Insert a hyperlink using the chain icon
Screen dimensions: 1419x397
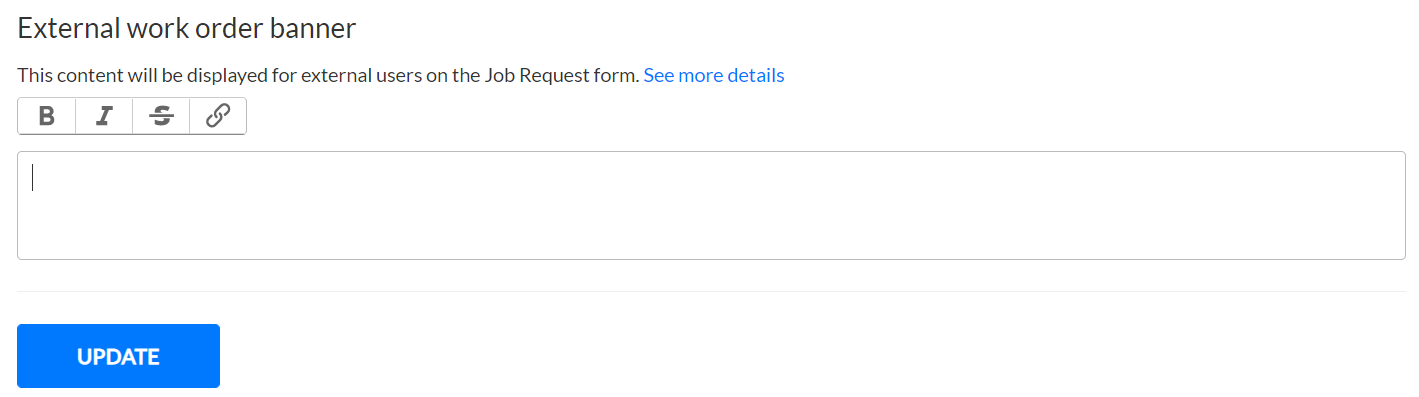pos(218,116)
